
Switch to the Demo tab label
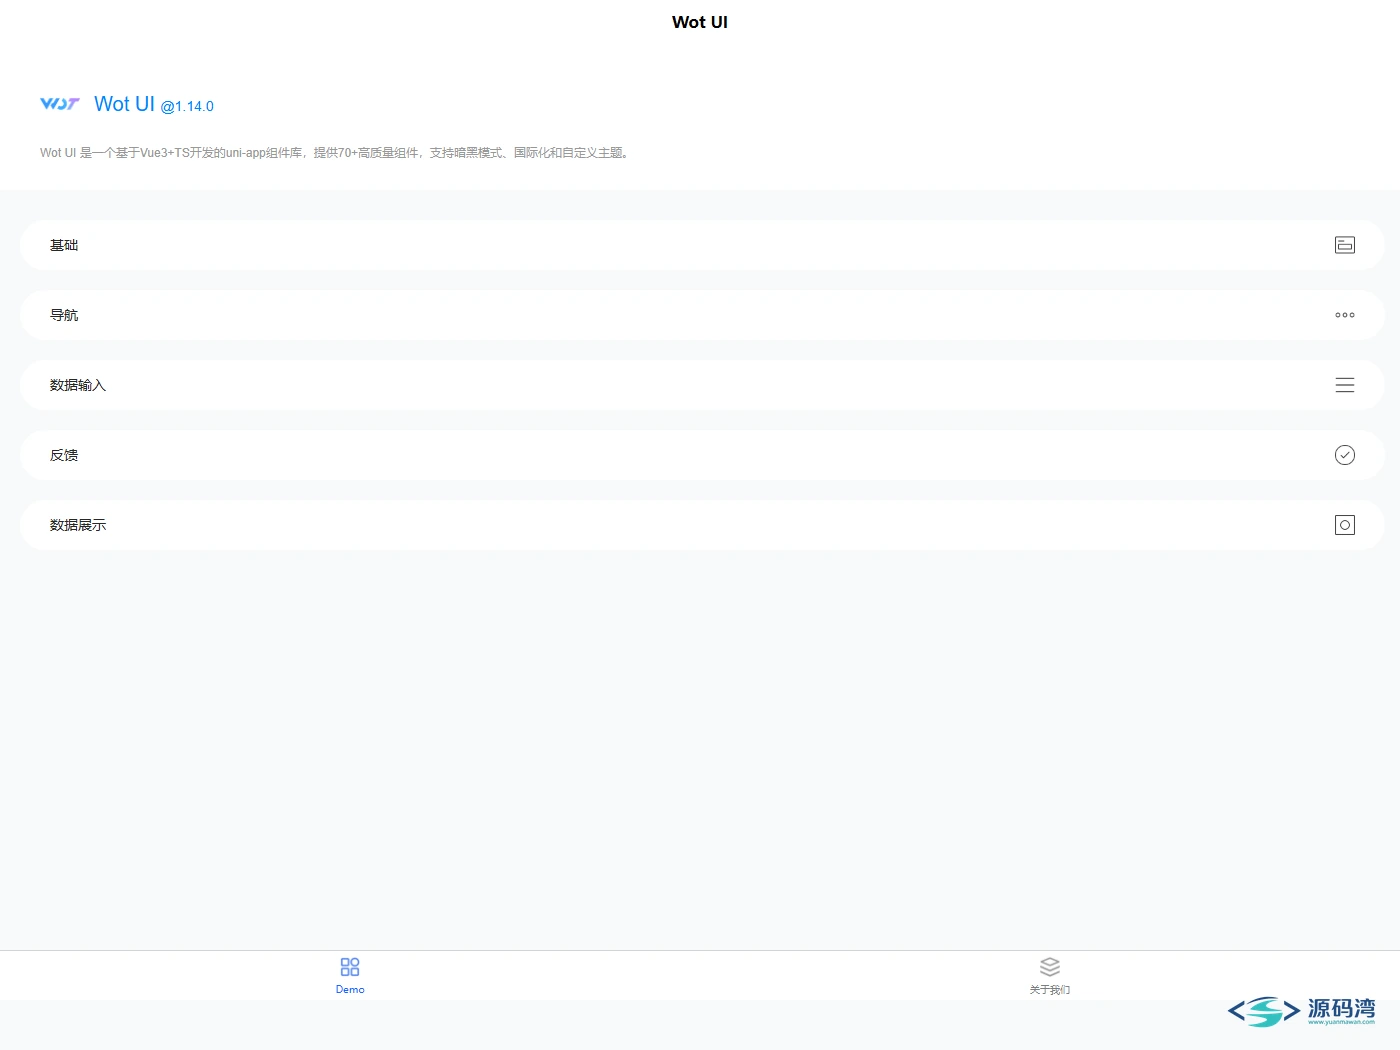[x=350, y=989]
